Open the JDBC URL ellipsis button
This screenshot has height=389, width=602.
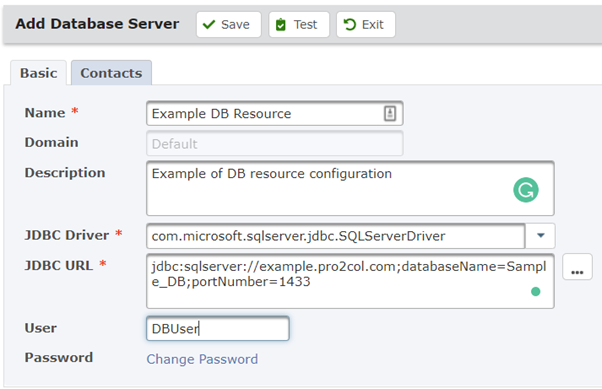[577, 267]
